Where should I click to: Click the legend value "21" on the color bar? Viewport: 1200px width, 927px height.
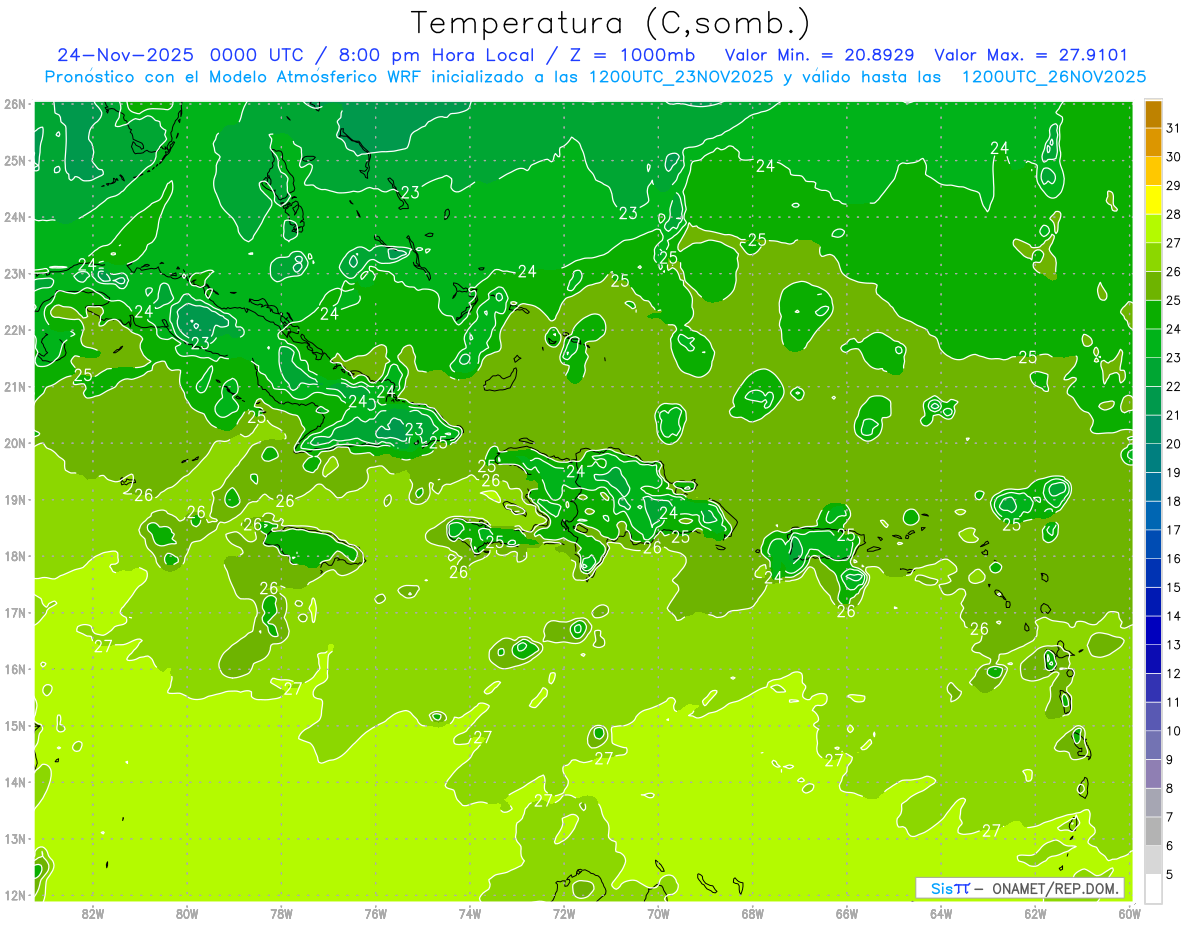point(1174,415)
